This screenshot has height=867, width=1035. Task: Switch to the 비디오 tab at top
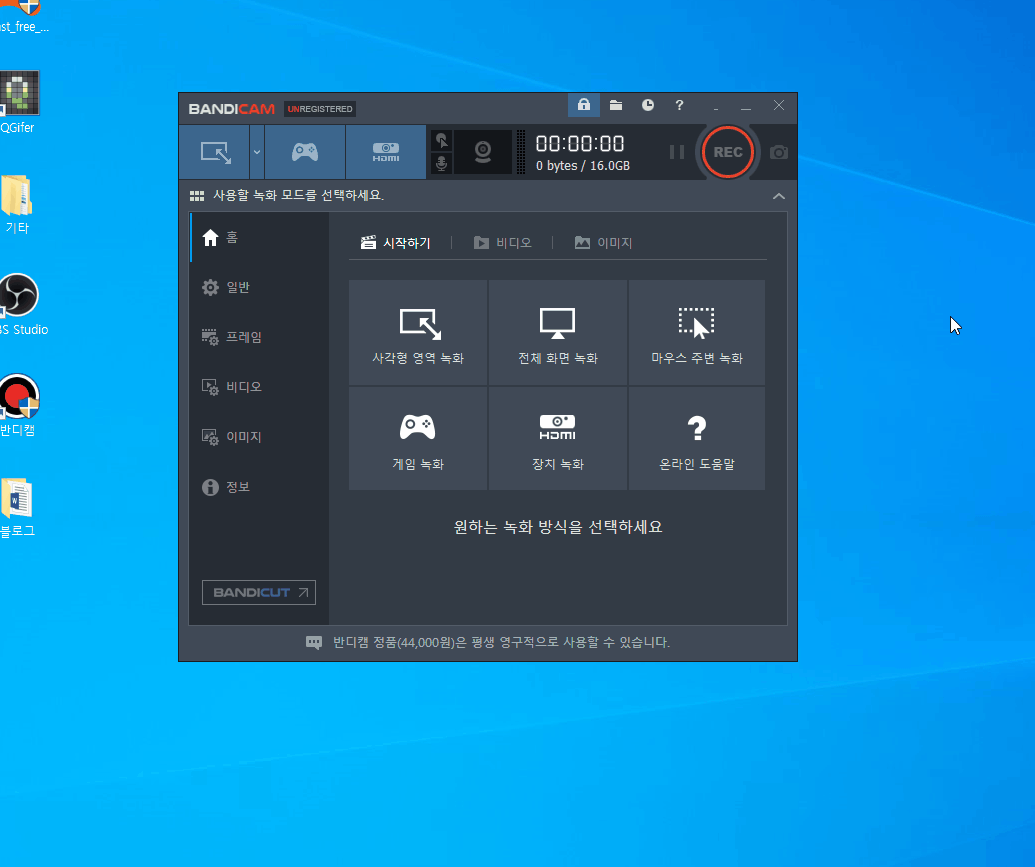502,243
